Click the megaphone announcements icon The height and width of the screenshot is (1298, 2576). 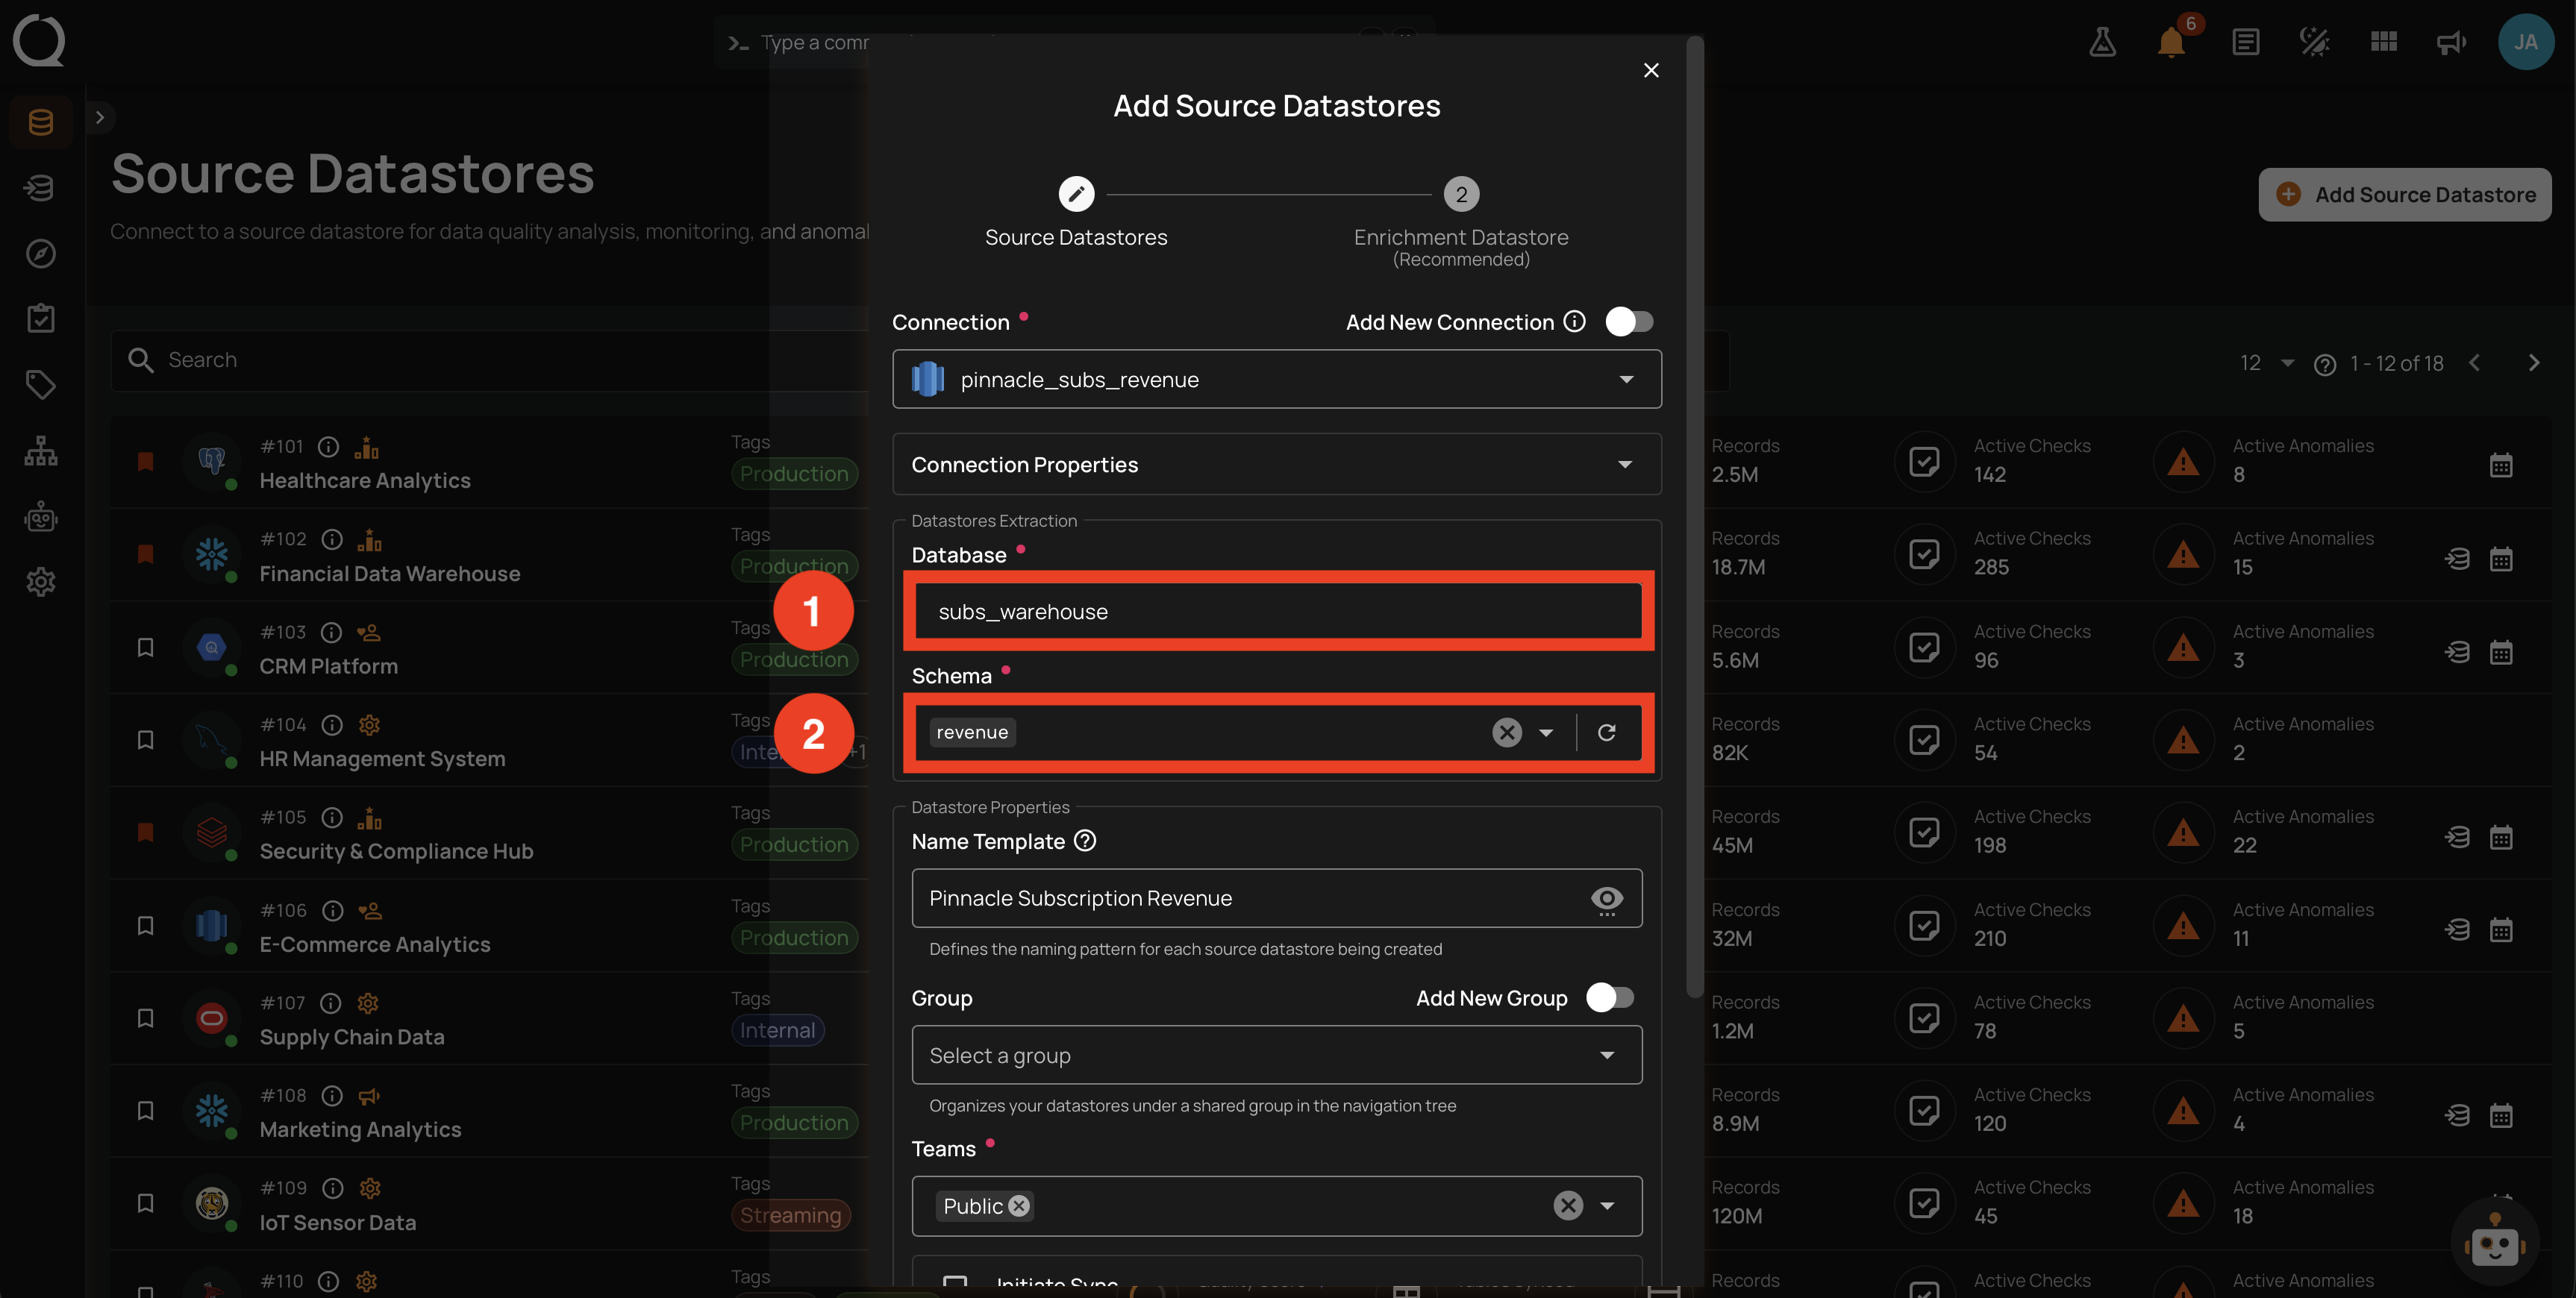tap(2451, 42)
